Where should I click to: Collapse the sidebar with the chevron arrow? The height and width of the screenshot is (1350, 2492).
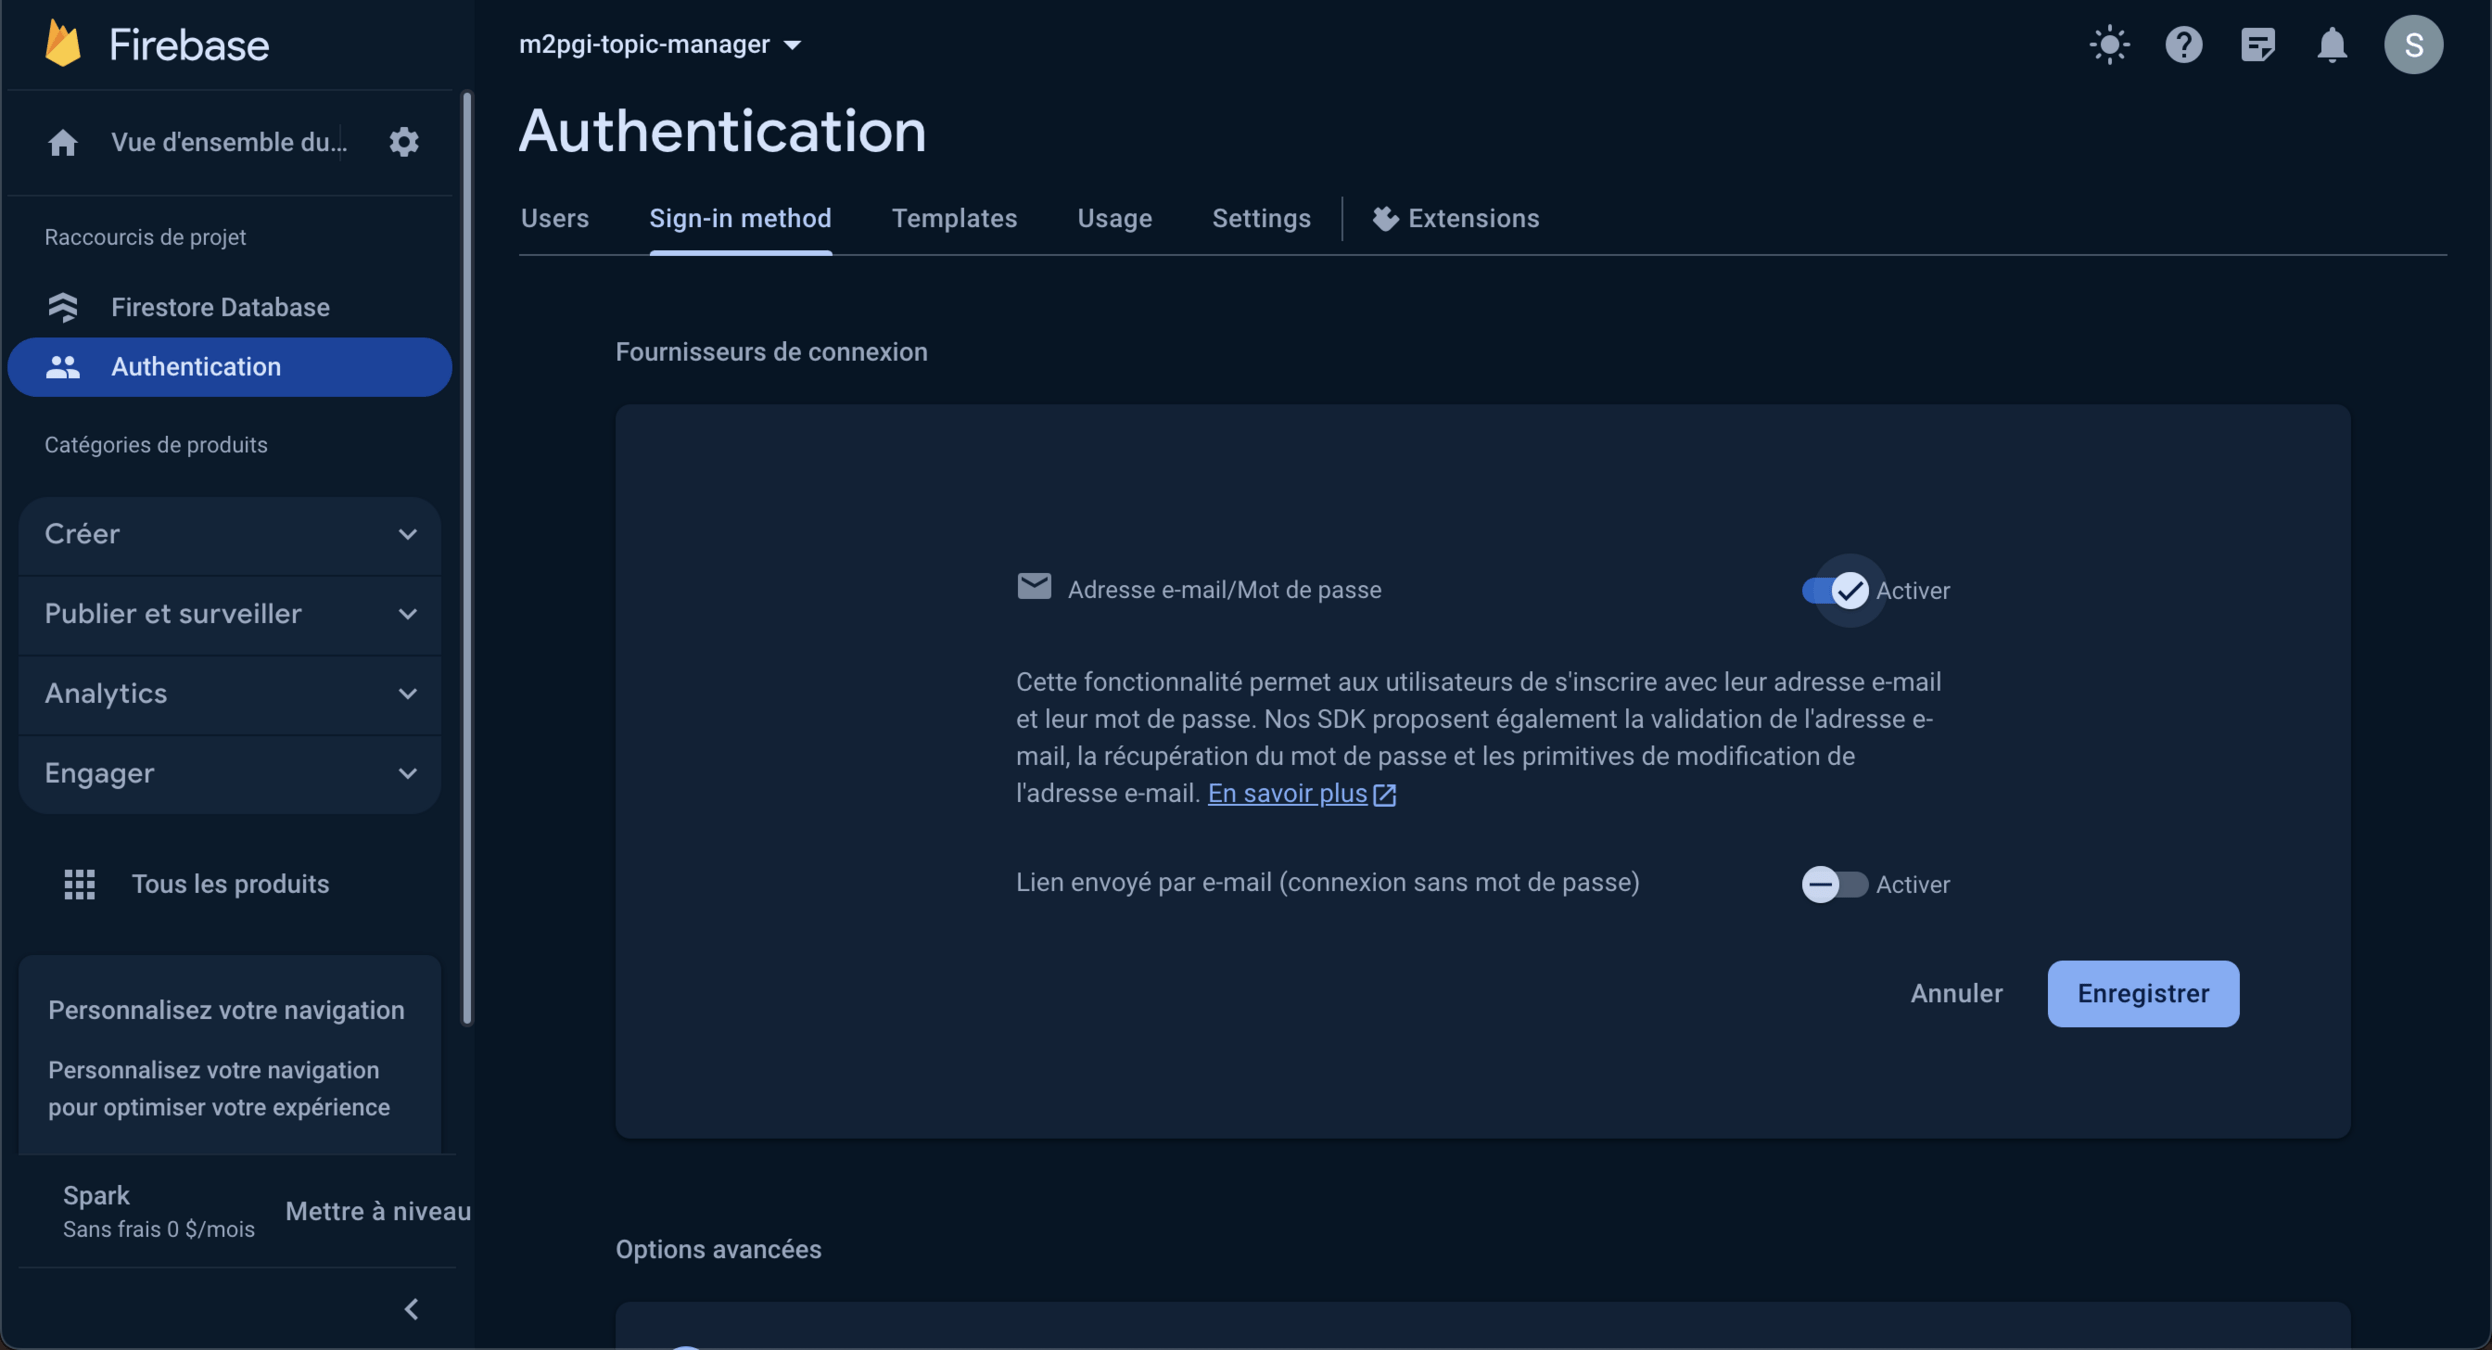pos(411,1309)
